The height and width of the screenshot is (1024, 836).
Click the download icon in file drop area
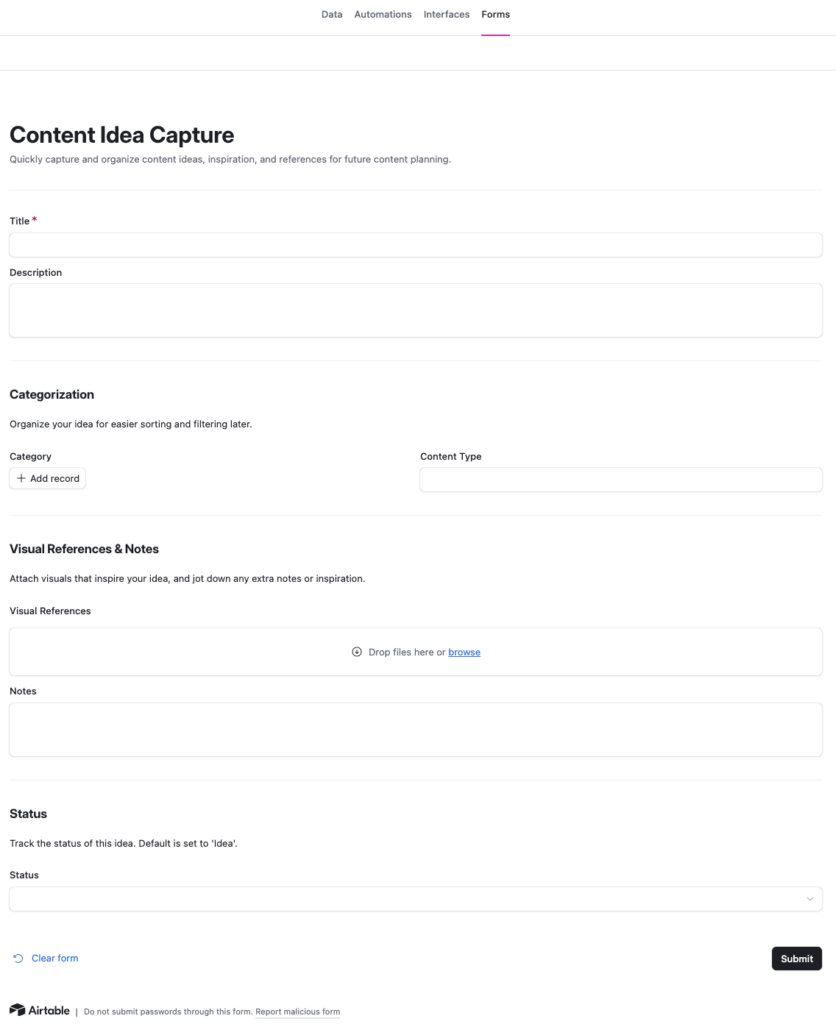(357, 652)
